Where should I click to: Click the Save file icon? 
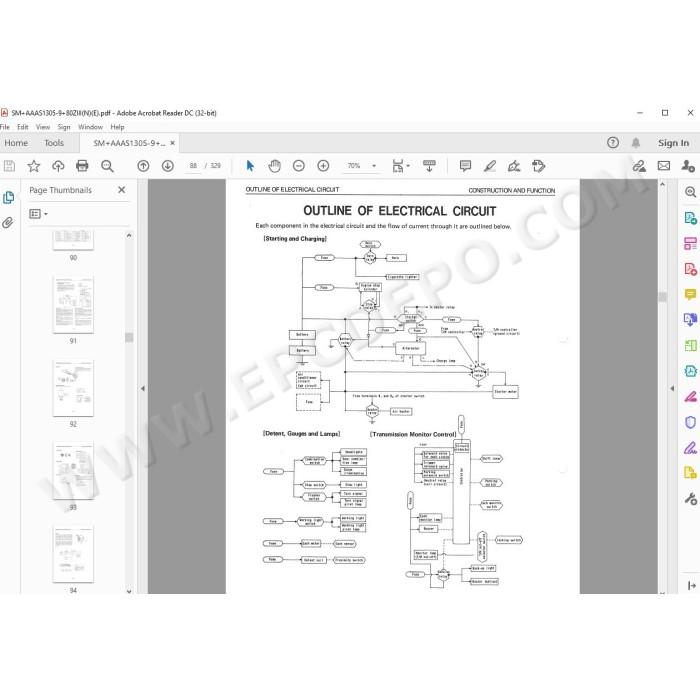tap(9, 166)
